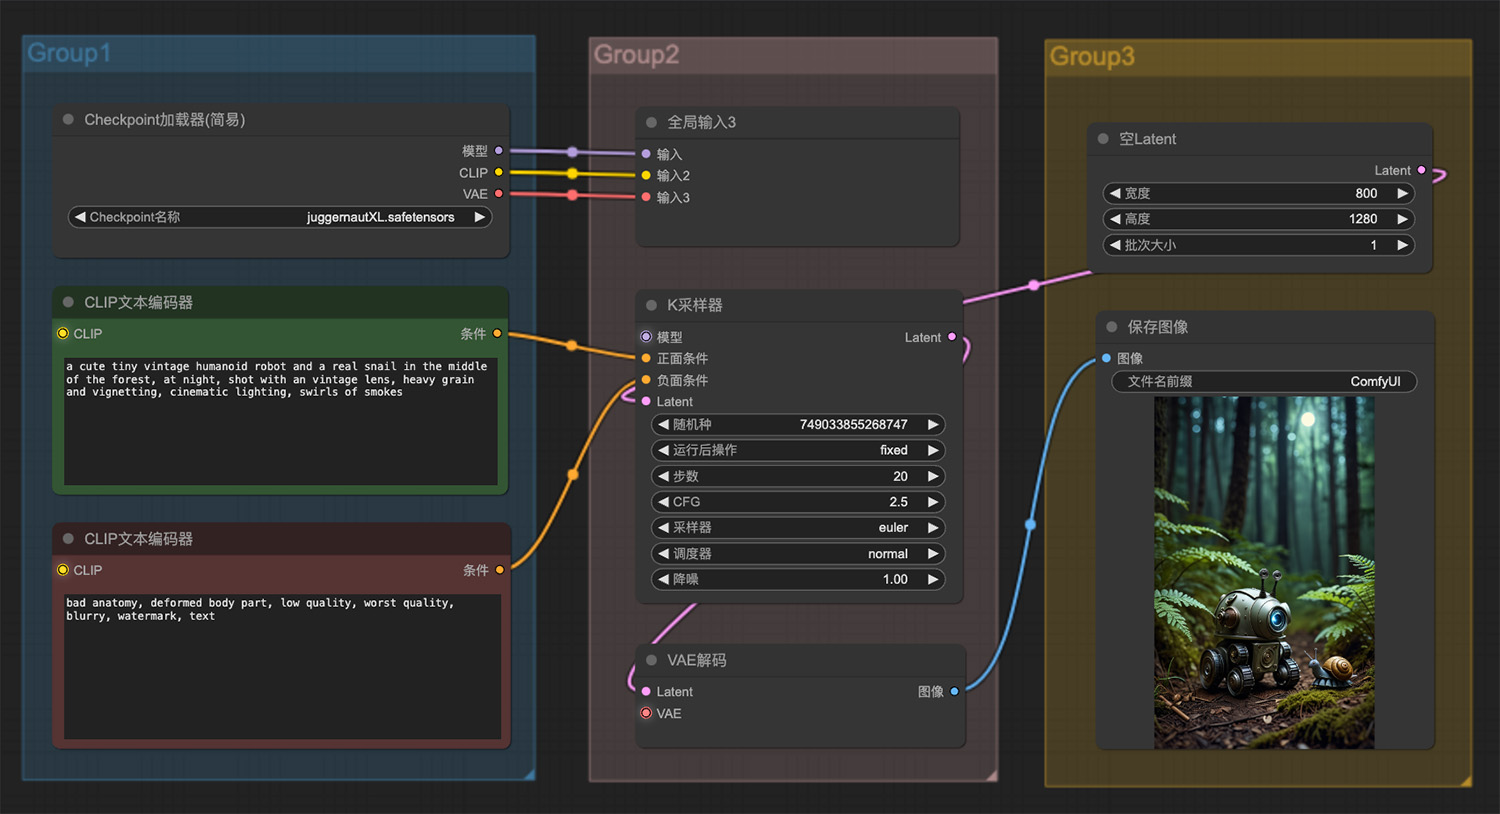Screen dimensions: 1500x814
Task: Click the 输入2 socket on 全局输入3 node
Action: point(646,175)
